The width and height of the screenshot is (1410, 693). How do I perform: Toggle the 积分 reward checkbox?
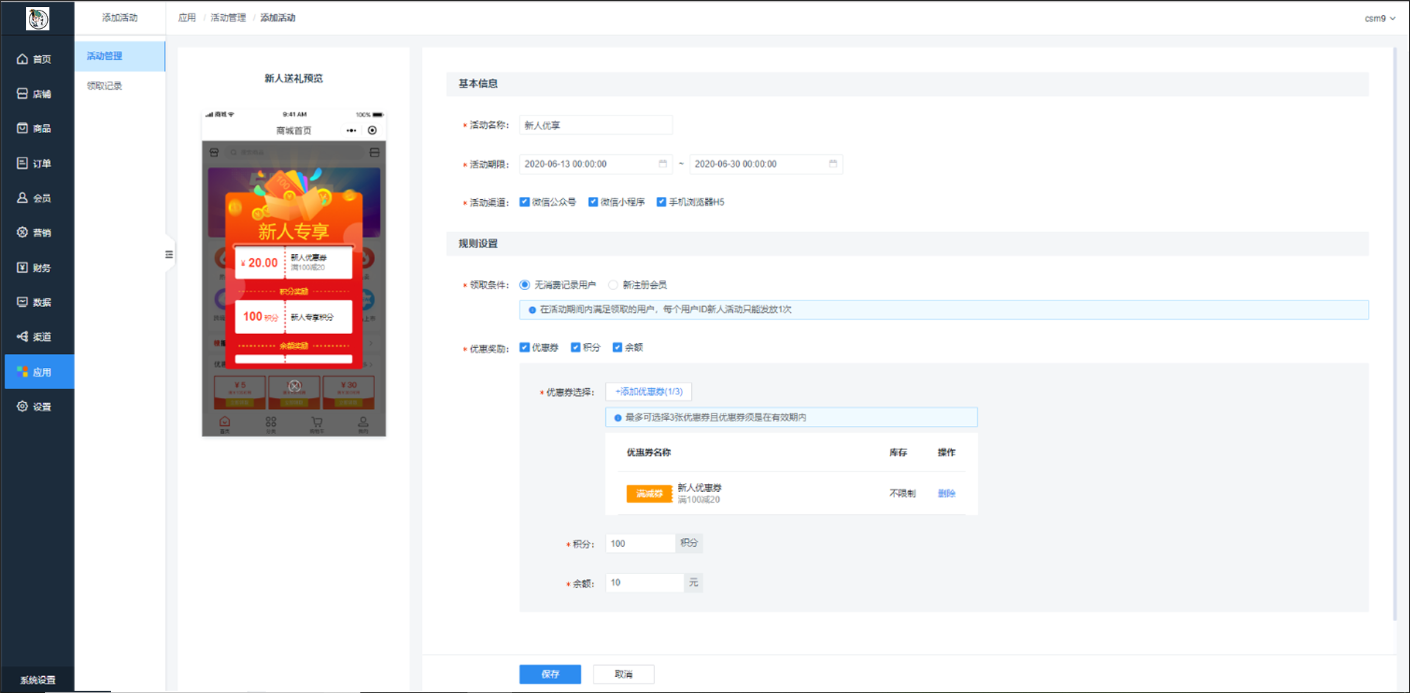click(575, 348)
